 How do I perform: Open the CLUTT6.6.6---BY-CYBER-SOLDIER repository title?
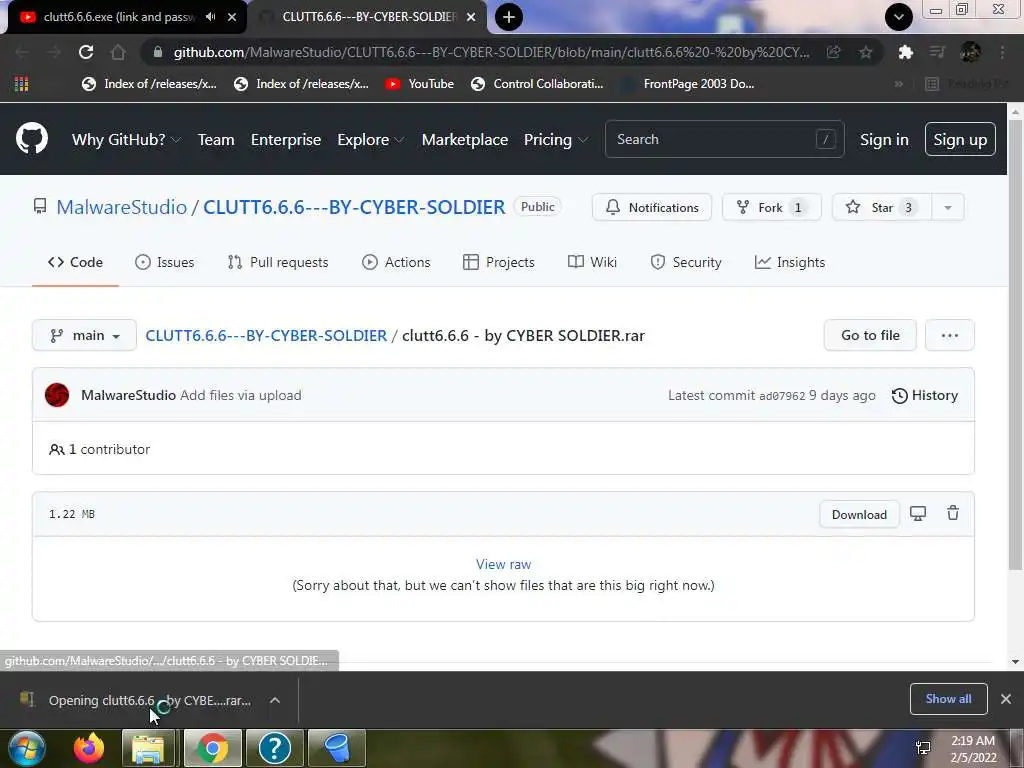354,207
